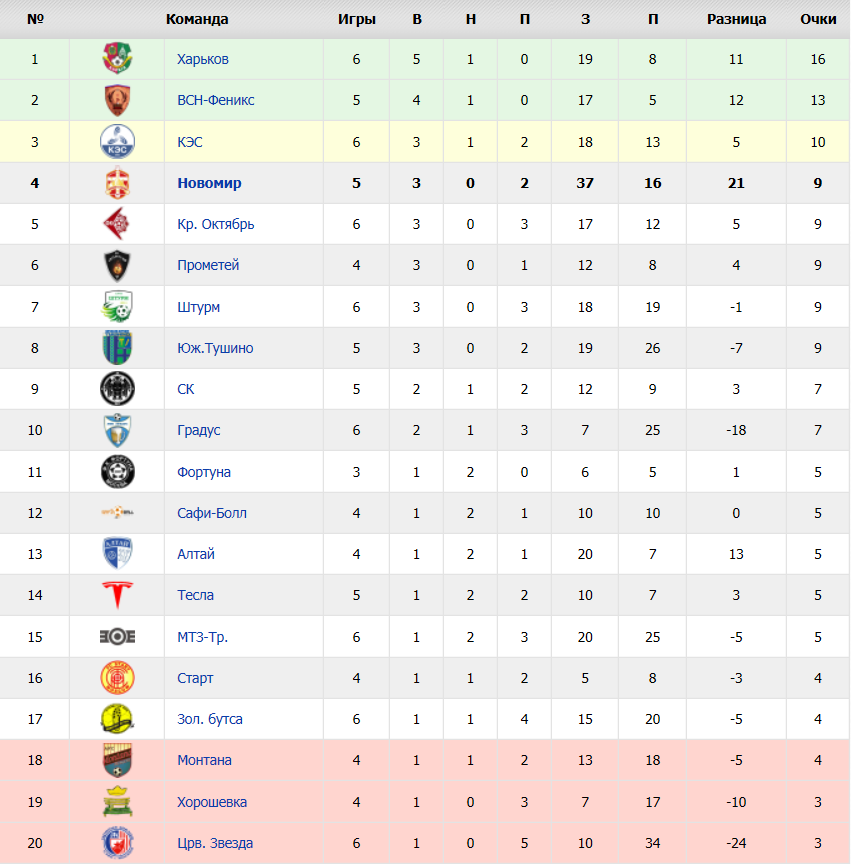851x864 pixels.
Task: Open the Кр. Октябрь team link
Action: tap(216, 224)
